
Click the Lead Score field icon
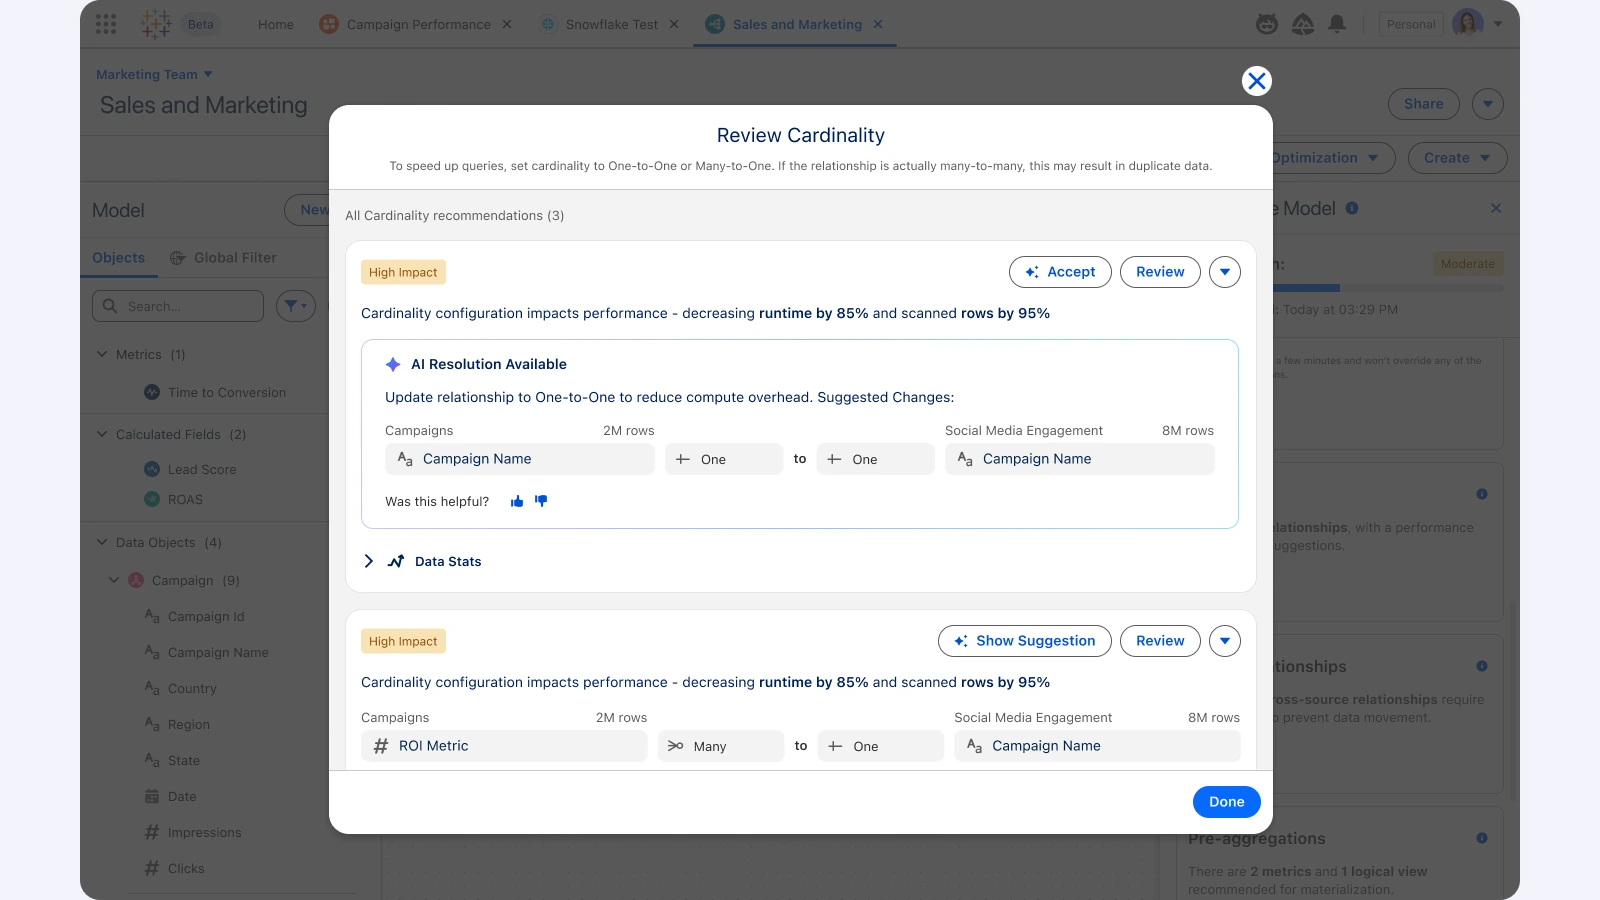pyautogui.click(x=152, y=469)
